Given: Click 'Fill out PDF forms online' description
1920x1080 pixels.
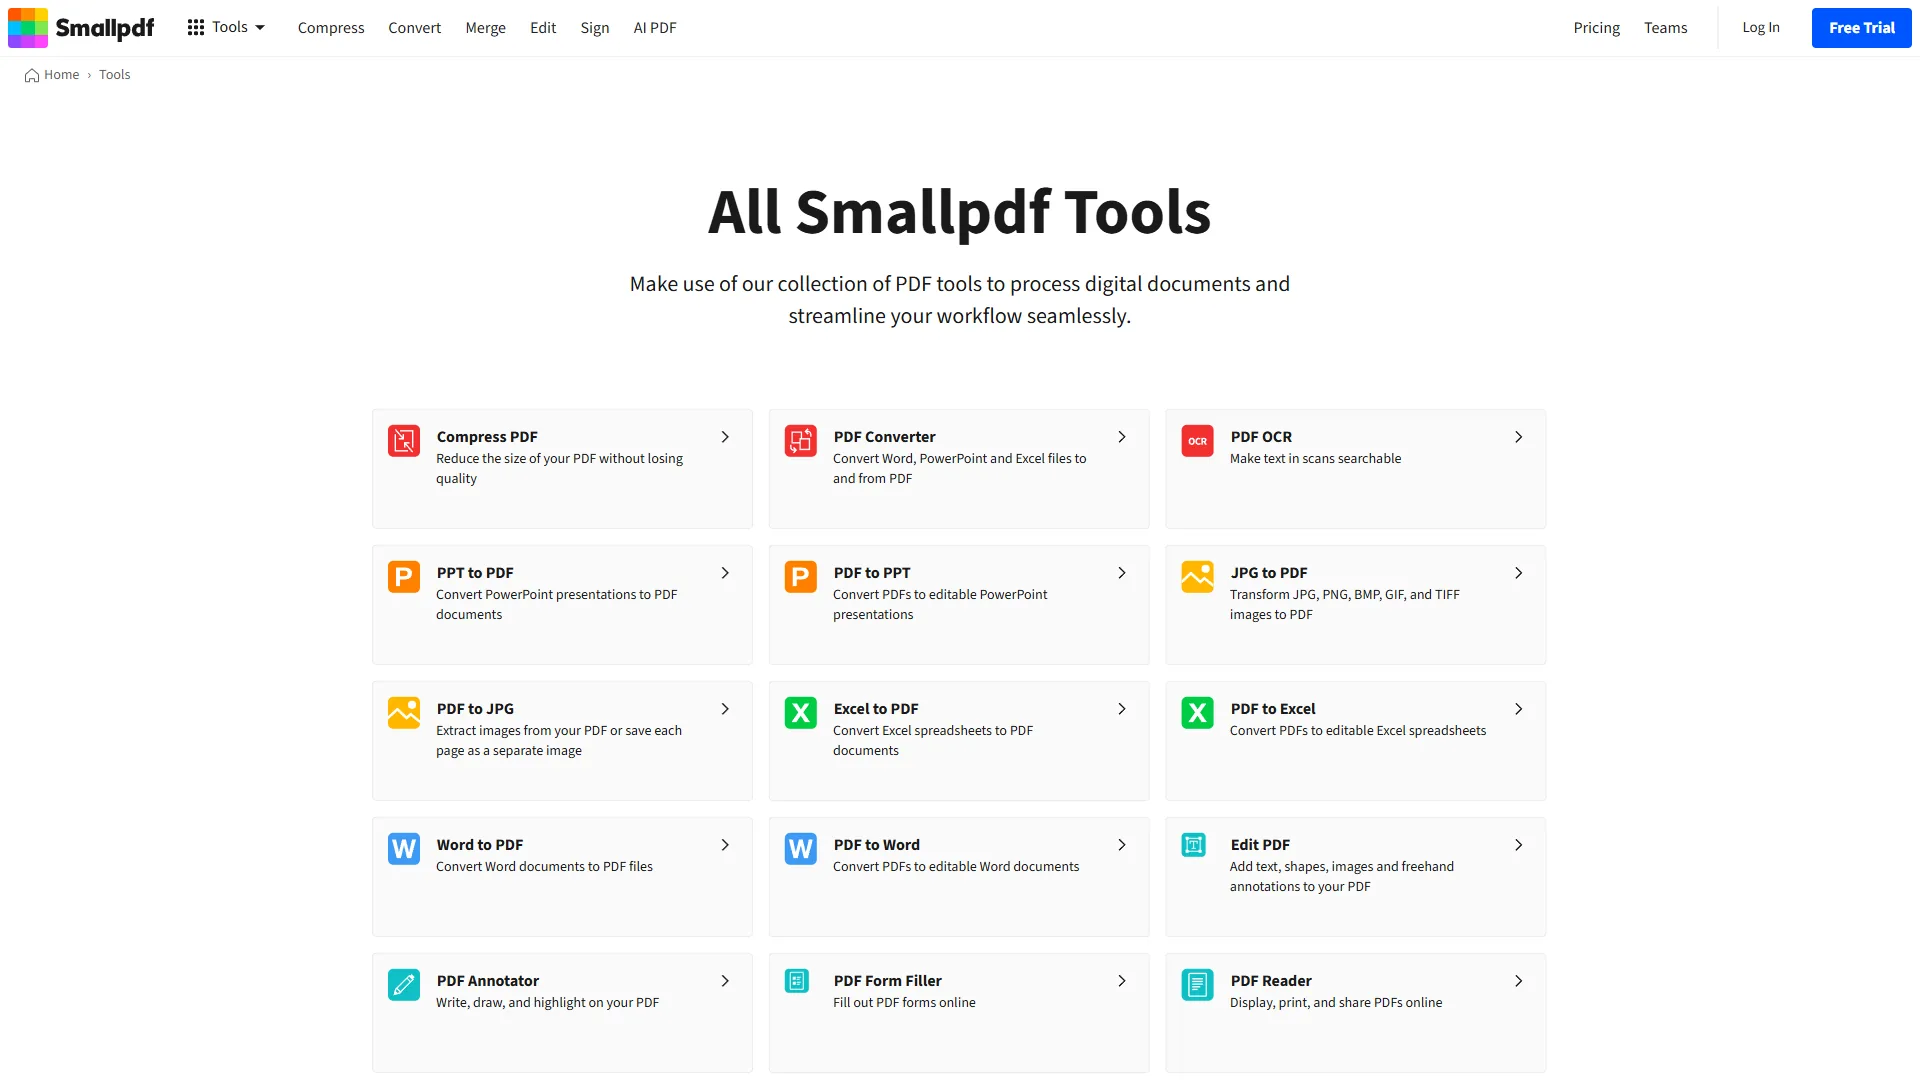Looking at the screenshot, I should coord(904,1003).
